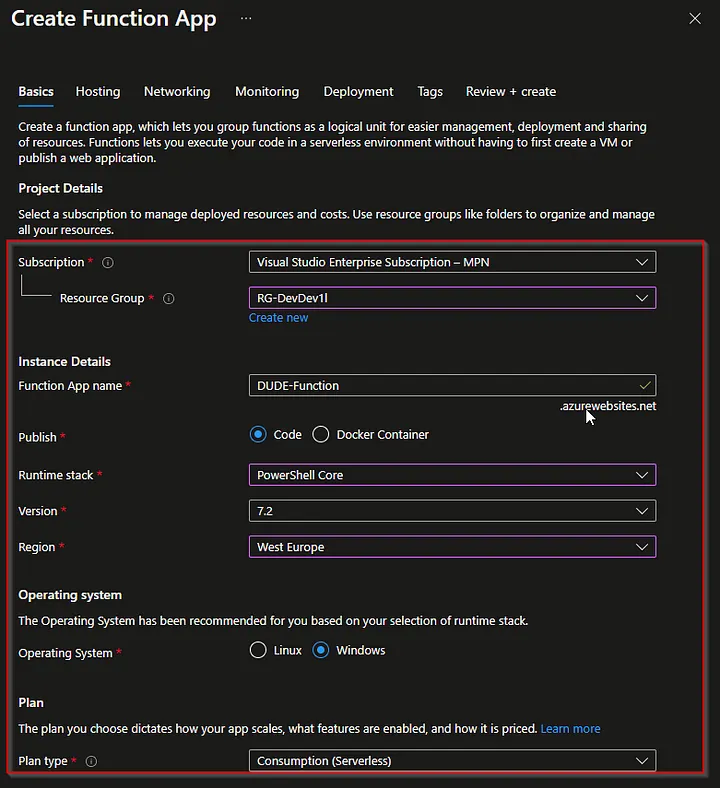This screenshot has height=788, width=720.
Task: Go to the Review + create tab
Action: (510, 92)
